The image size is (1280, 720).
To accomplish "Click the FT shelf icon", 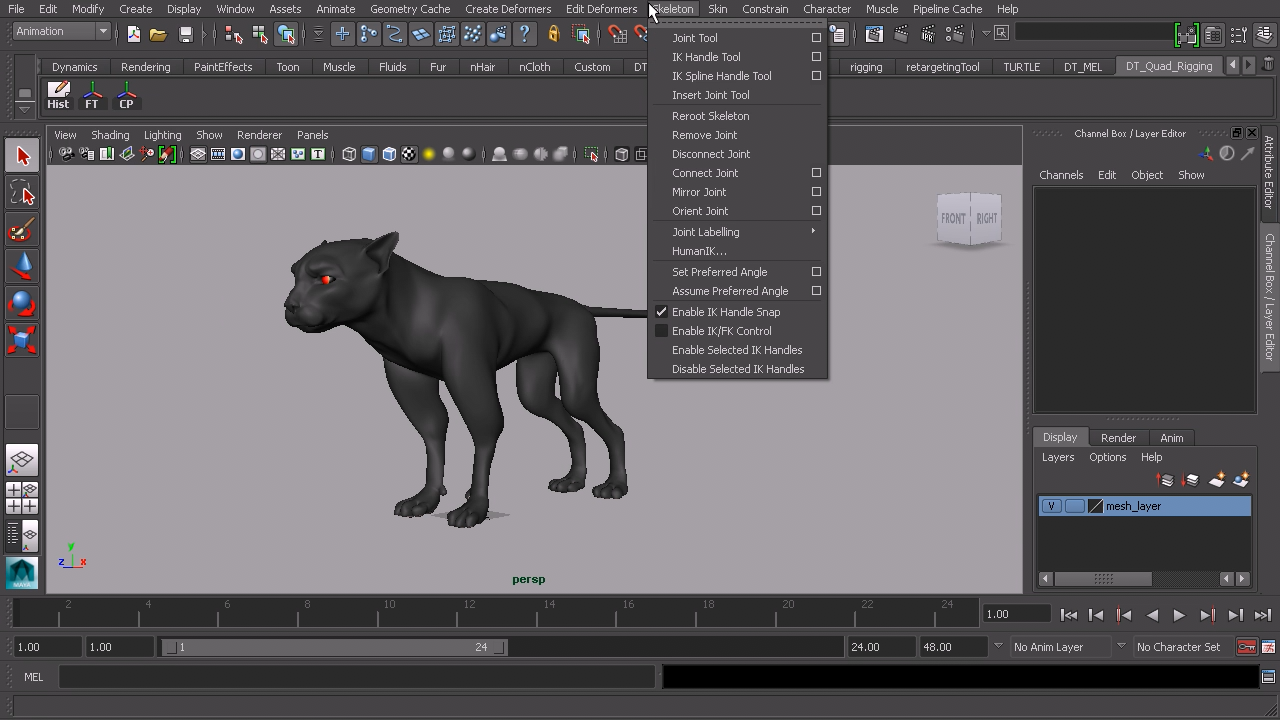I will (x=92, y=96).
